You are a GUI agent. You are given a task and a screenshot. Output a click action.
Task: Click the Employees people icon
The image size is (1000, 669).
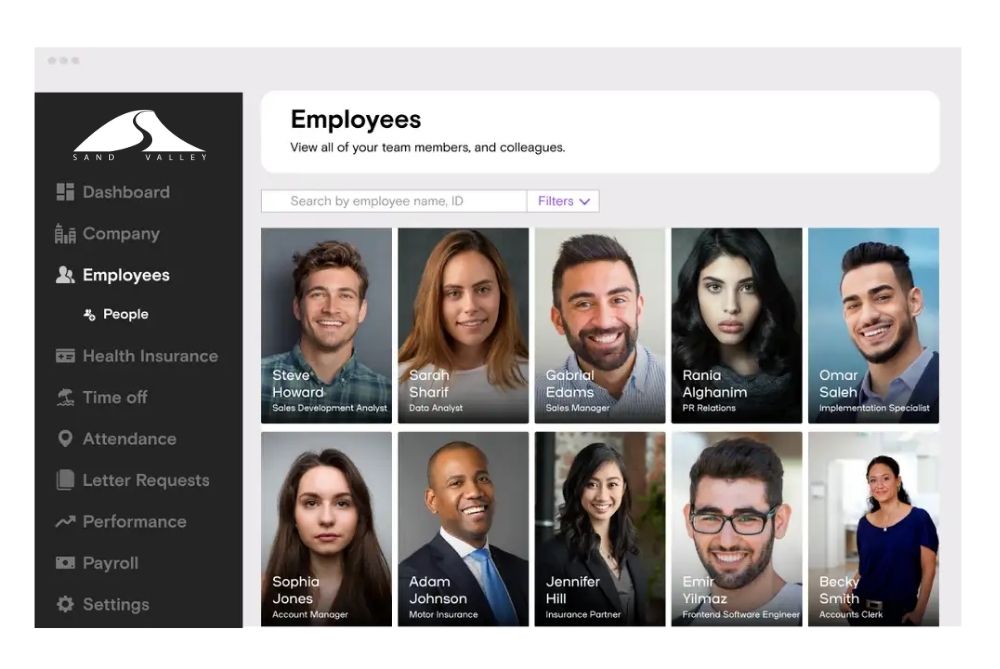[65, 275]
